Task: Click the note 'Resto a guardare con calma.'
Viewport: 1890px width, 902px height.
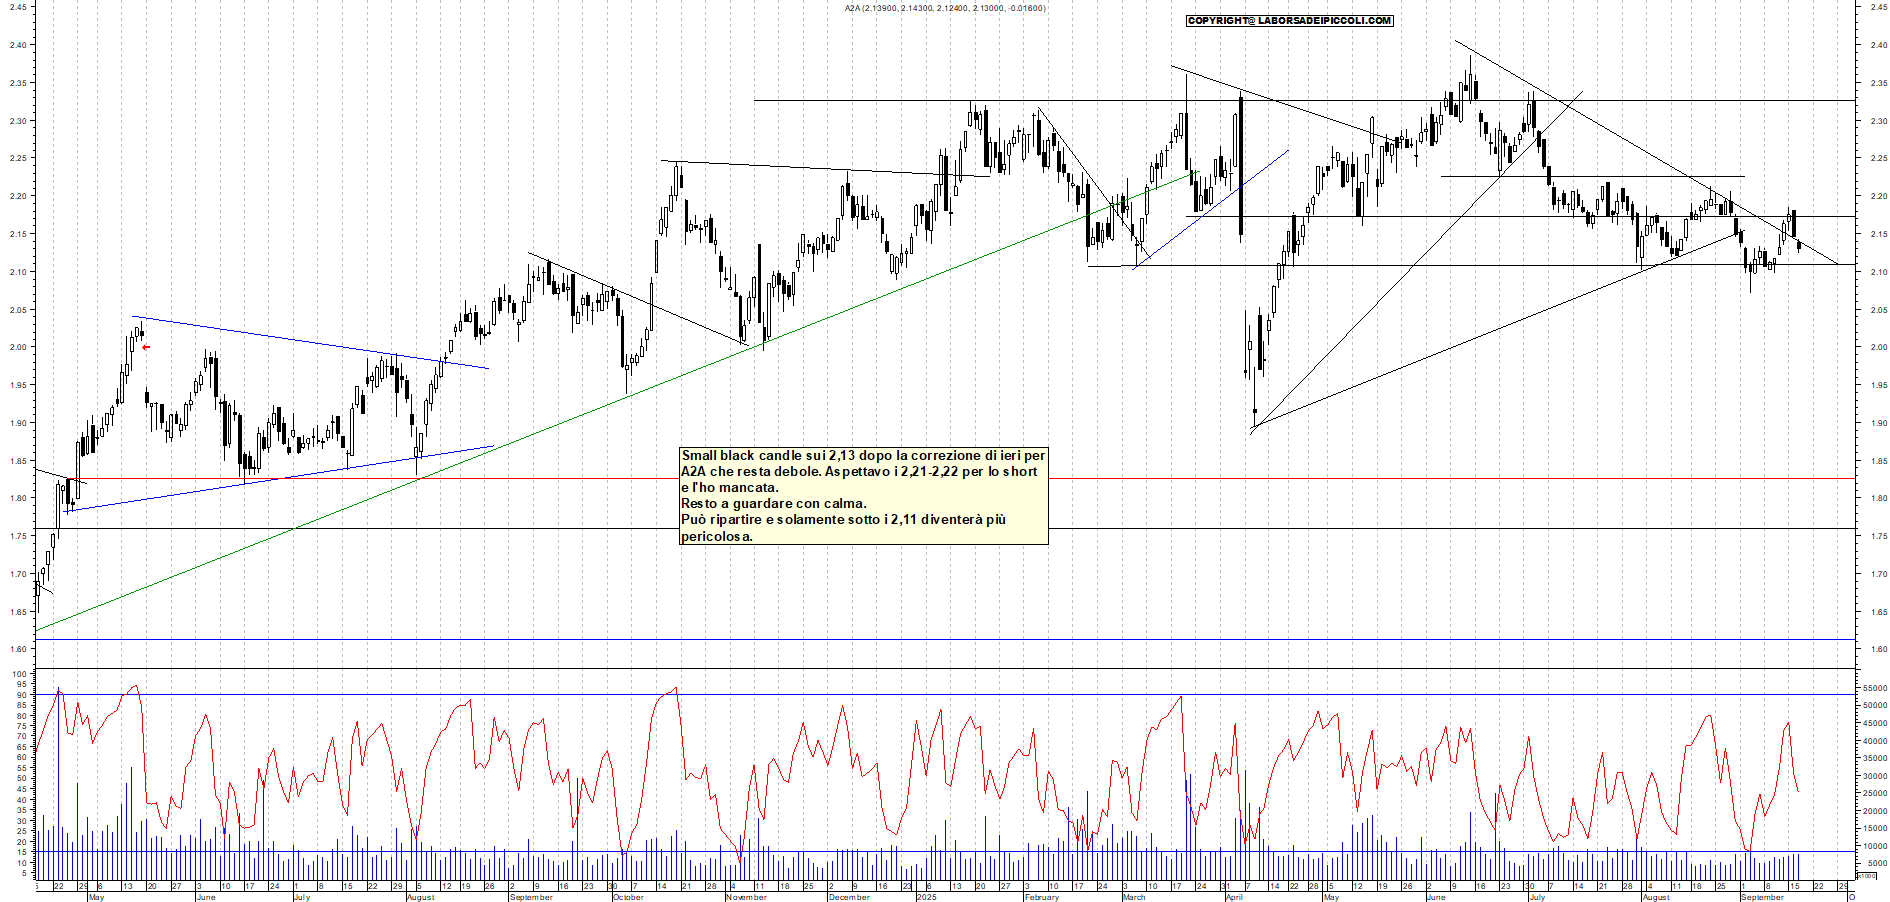Action: point(774,503)
